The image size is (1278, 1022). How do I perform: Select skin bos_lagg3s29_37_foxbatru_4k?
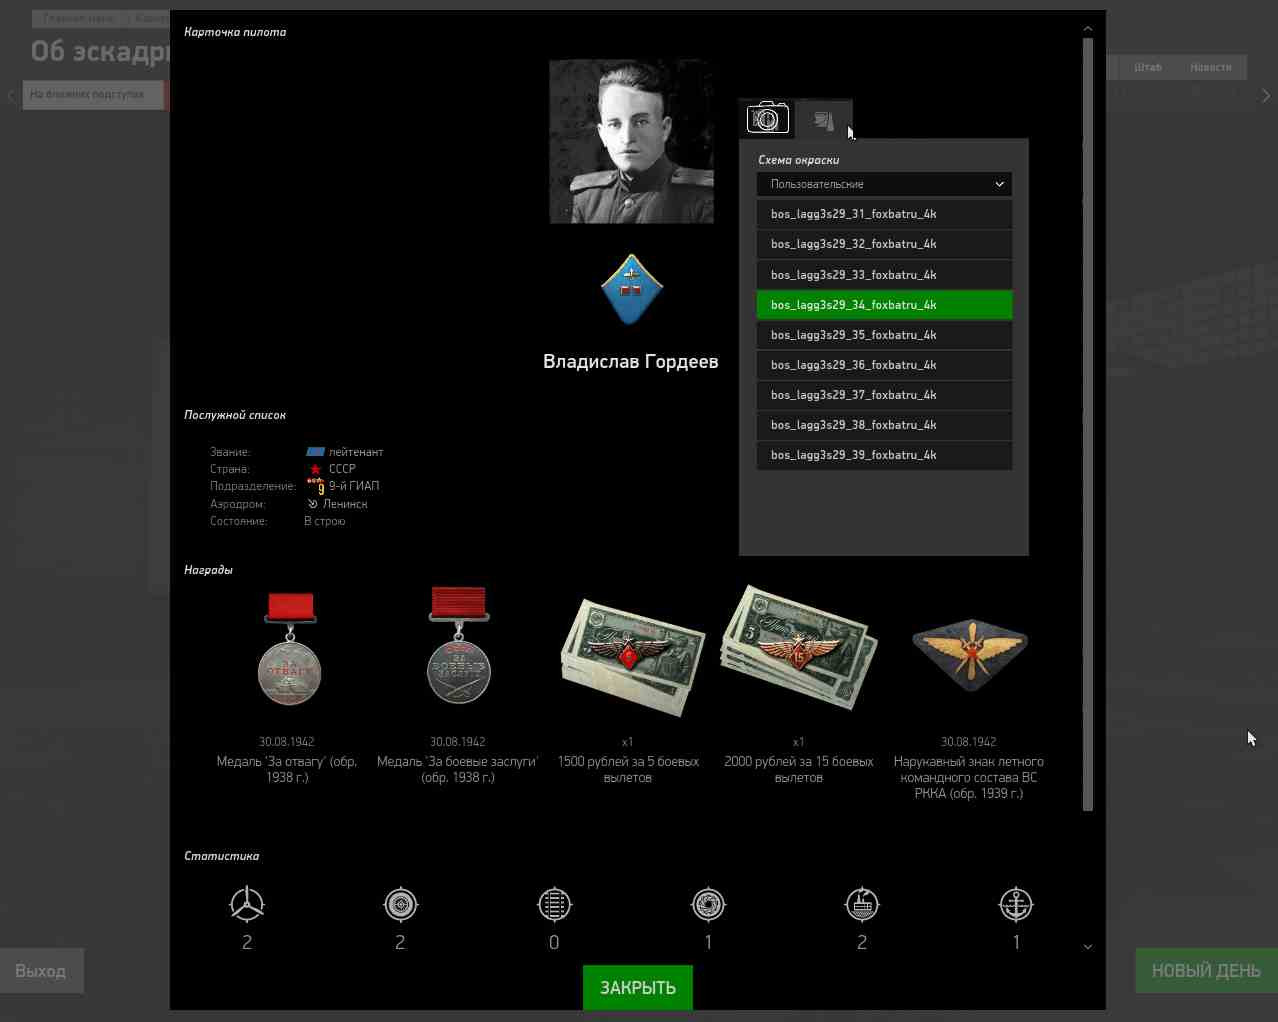tap(884, 395)
